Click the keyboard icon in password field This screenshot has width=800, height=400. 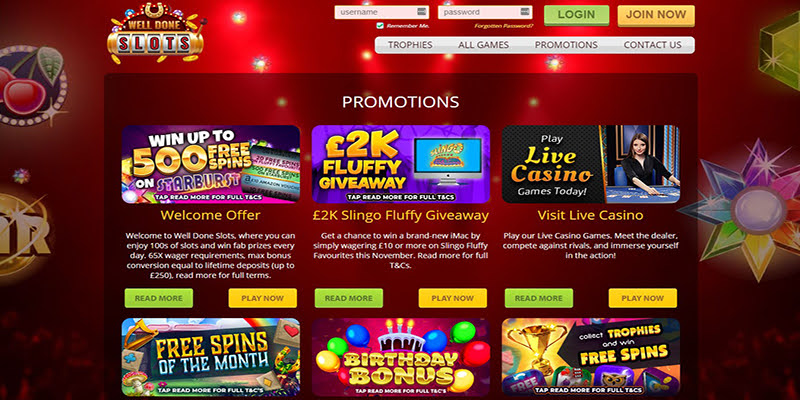point(524,12)
